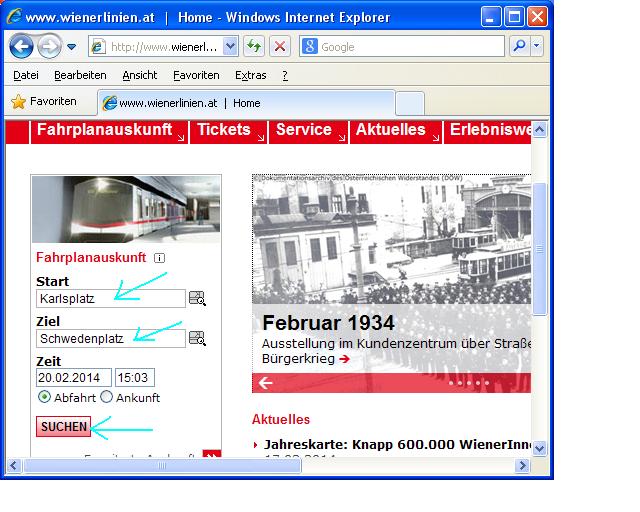Image resolution: width=640 pixels, height=512 pixels.
Task: Click the info icon beside Fahrplanauskunft
Action: coord(159,258)
